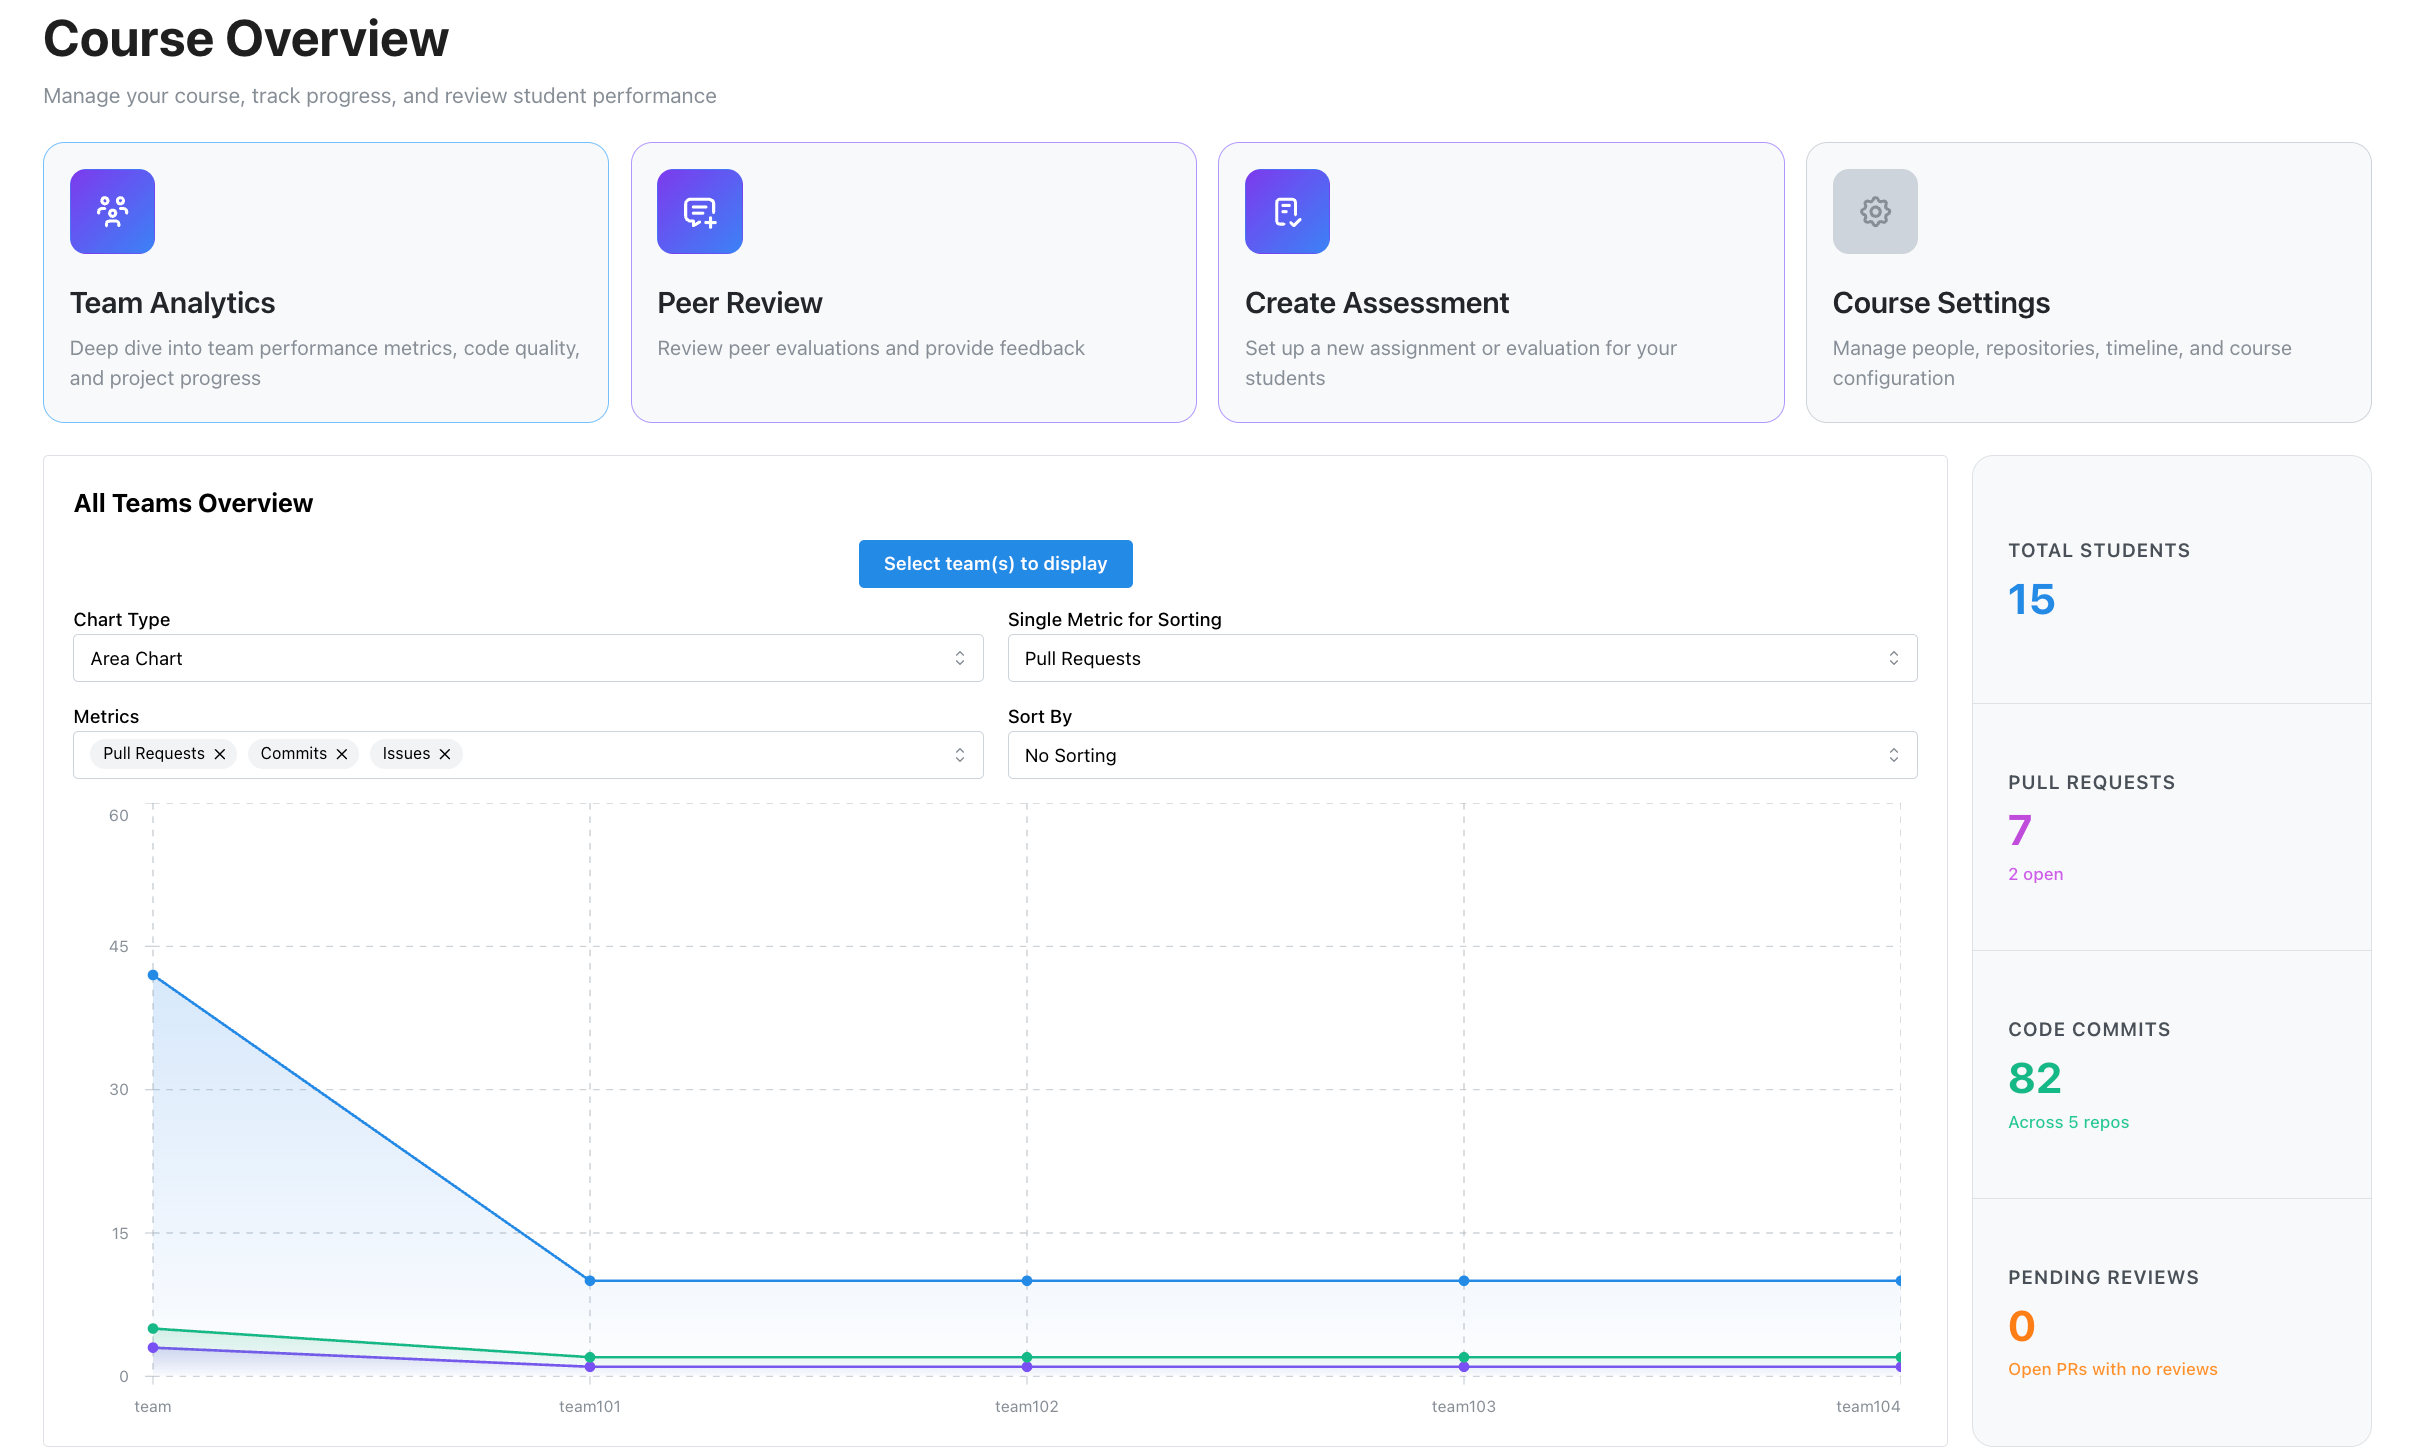
Task: Open the Team Analytics card title
Action: (x=172, y=303)
